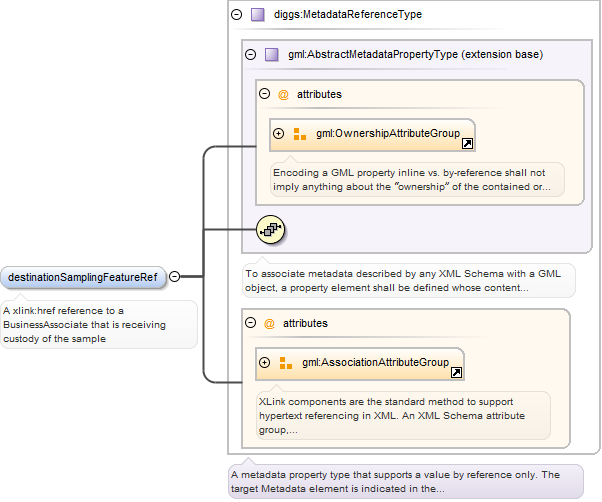Follow the AssociationAttributeGroup reference arrow icon
The image size is (602, 502).
[456, 372]
